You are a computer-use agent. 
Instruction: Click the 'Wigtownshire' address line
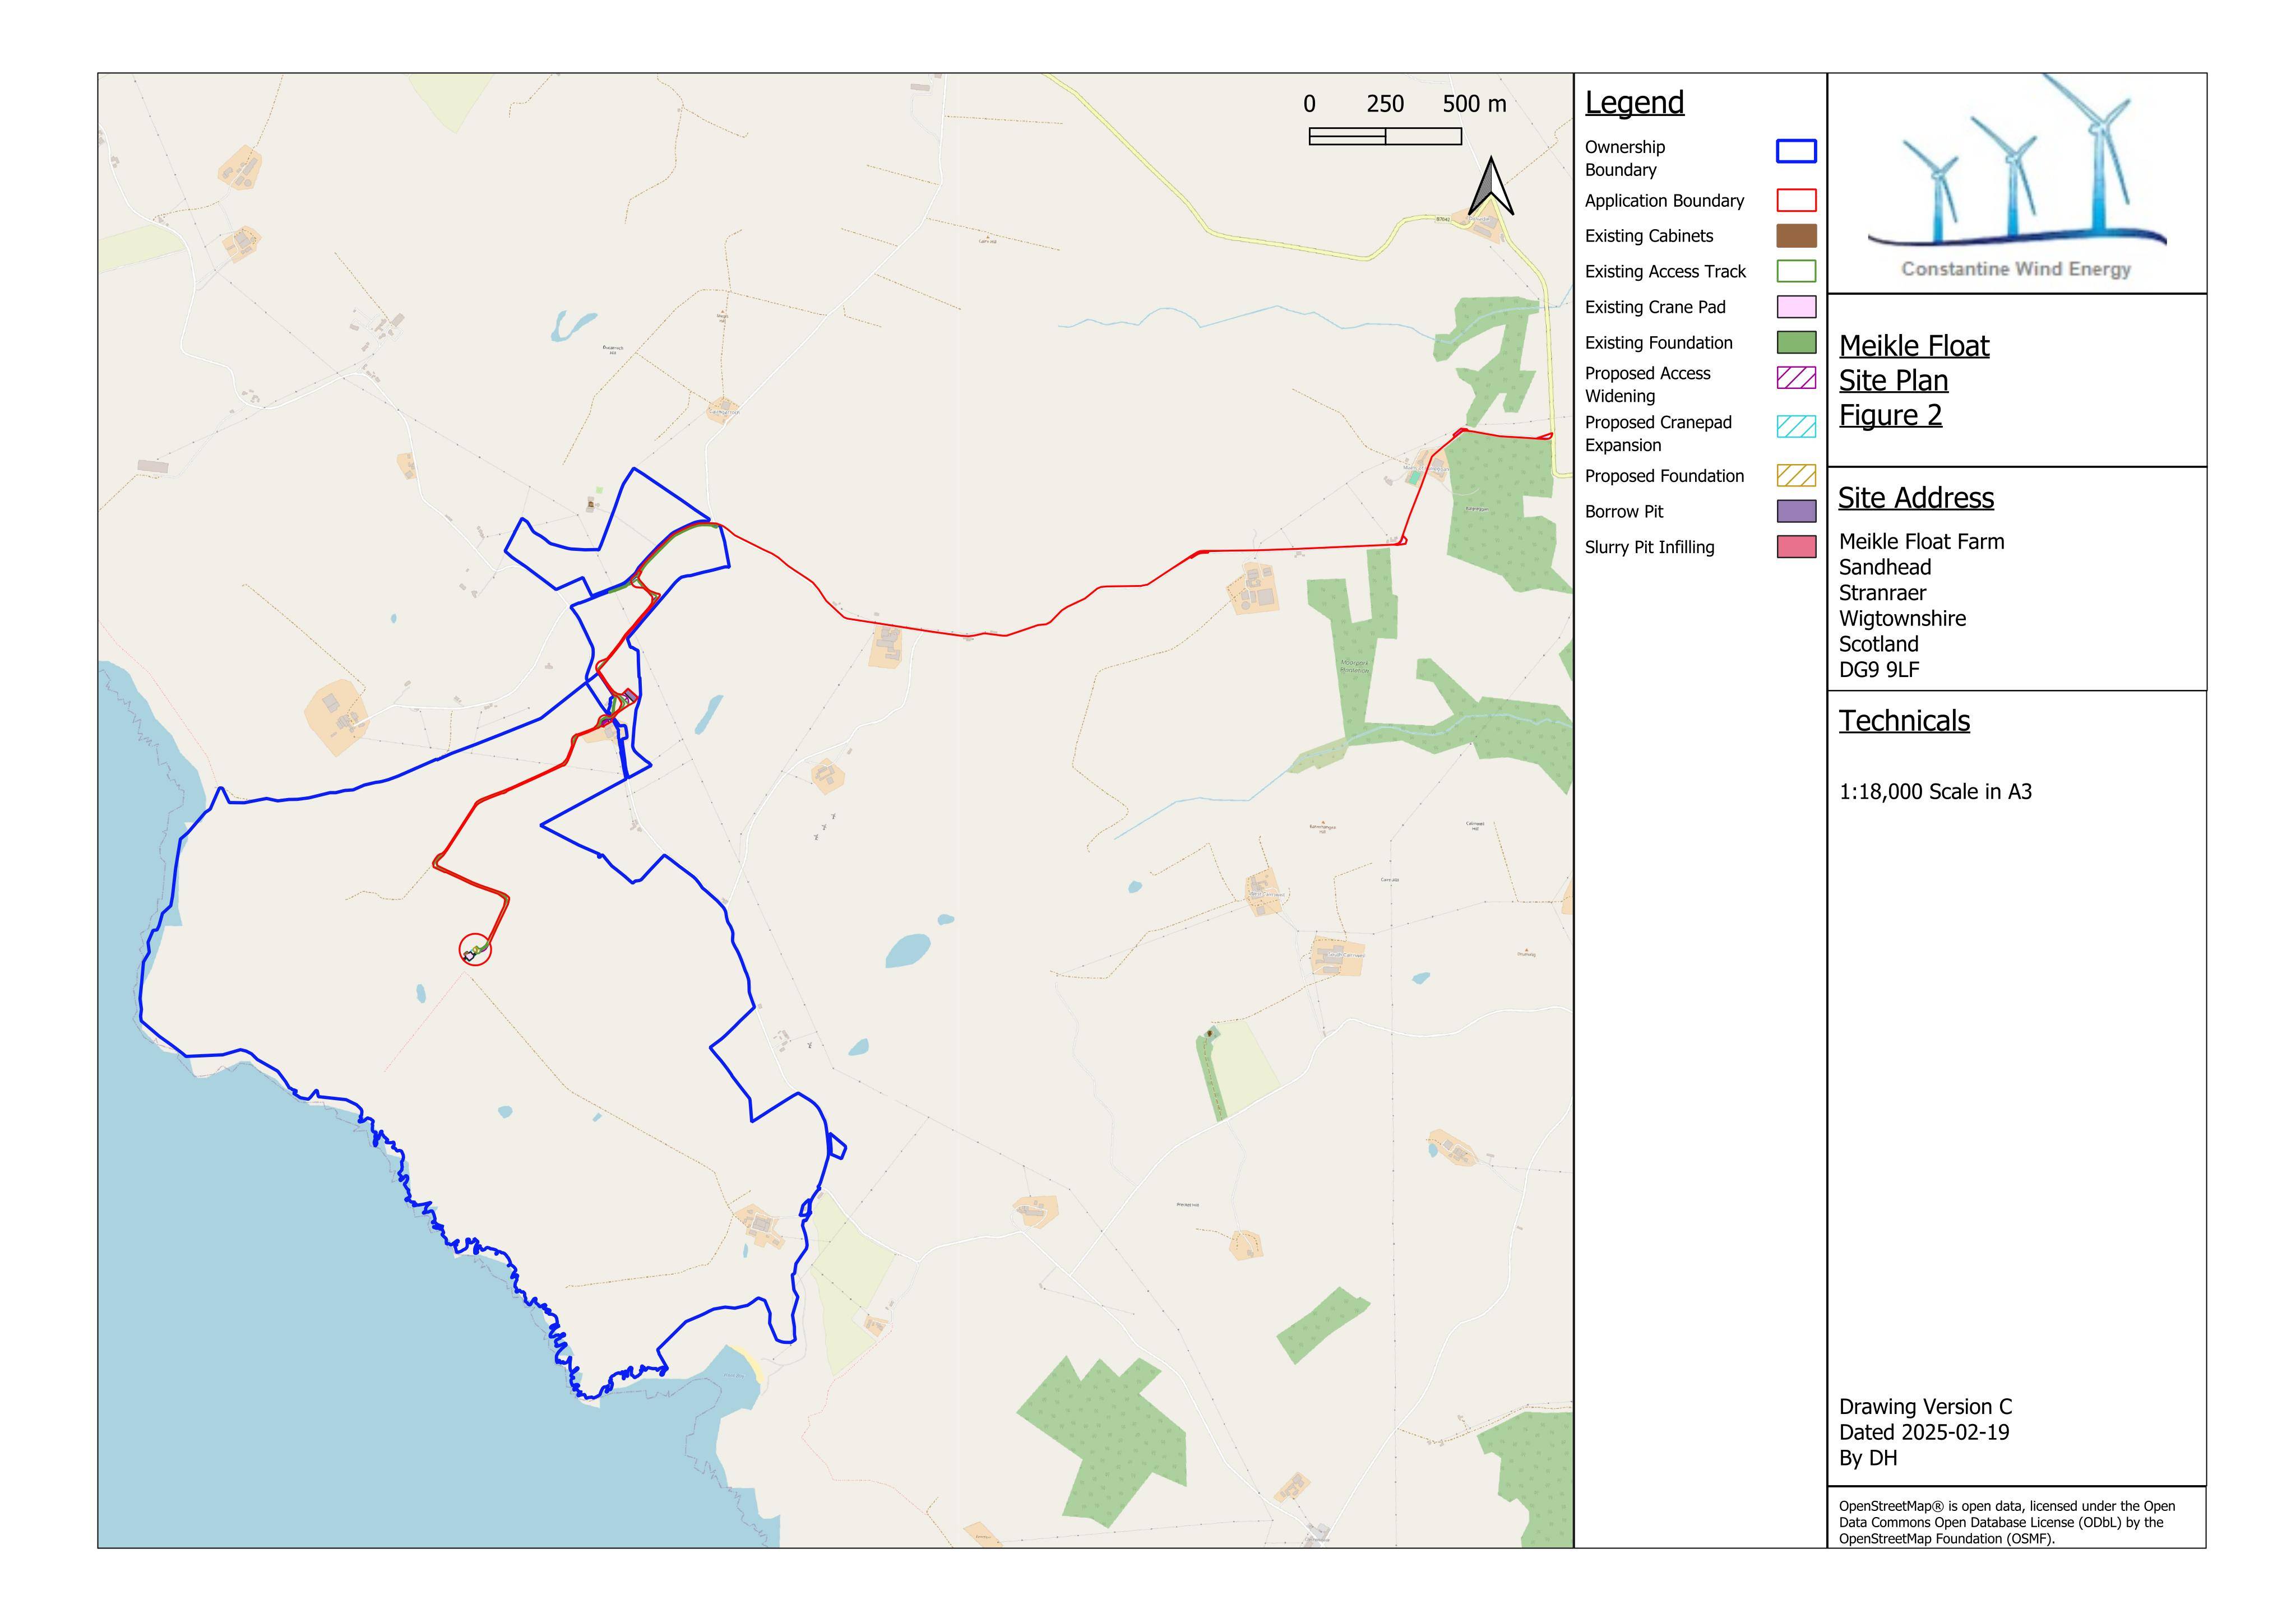(x=1902, y=619)
